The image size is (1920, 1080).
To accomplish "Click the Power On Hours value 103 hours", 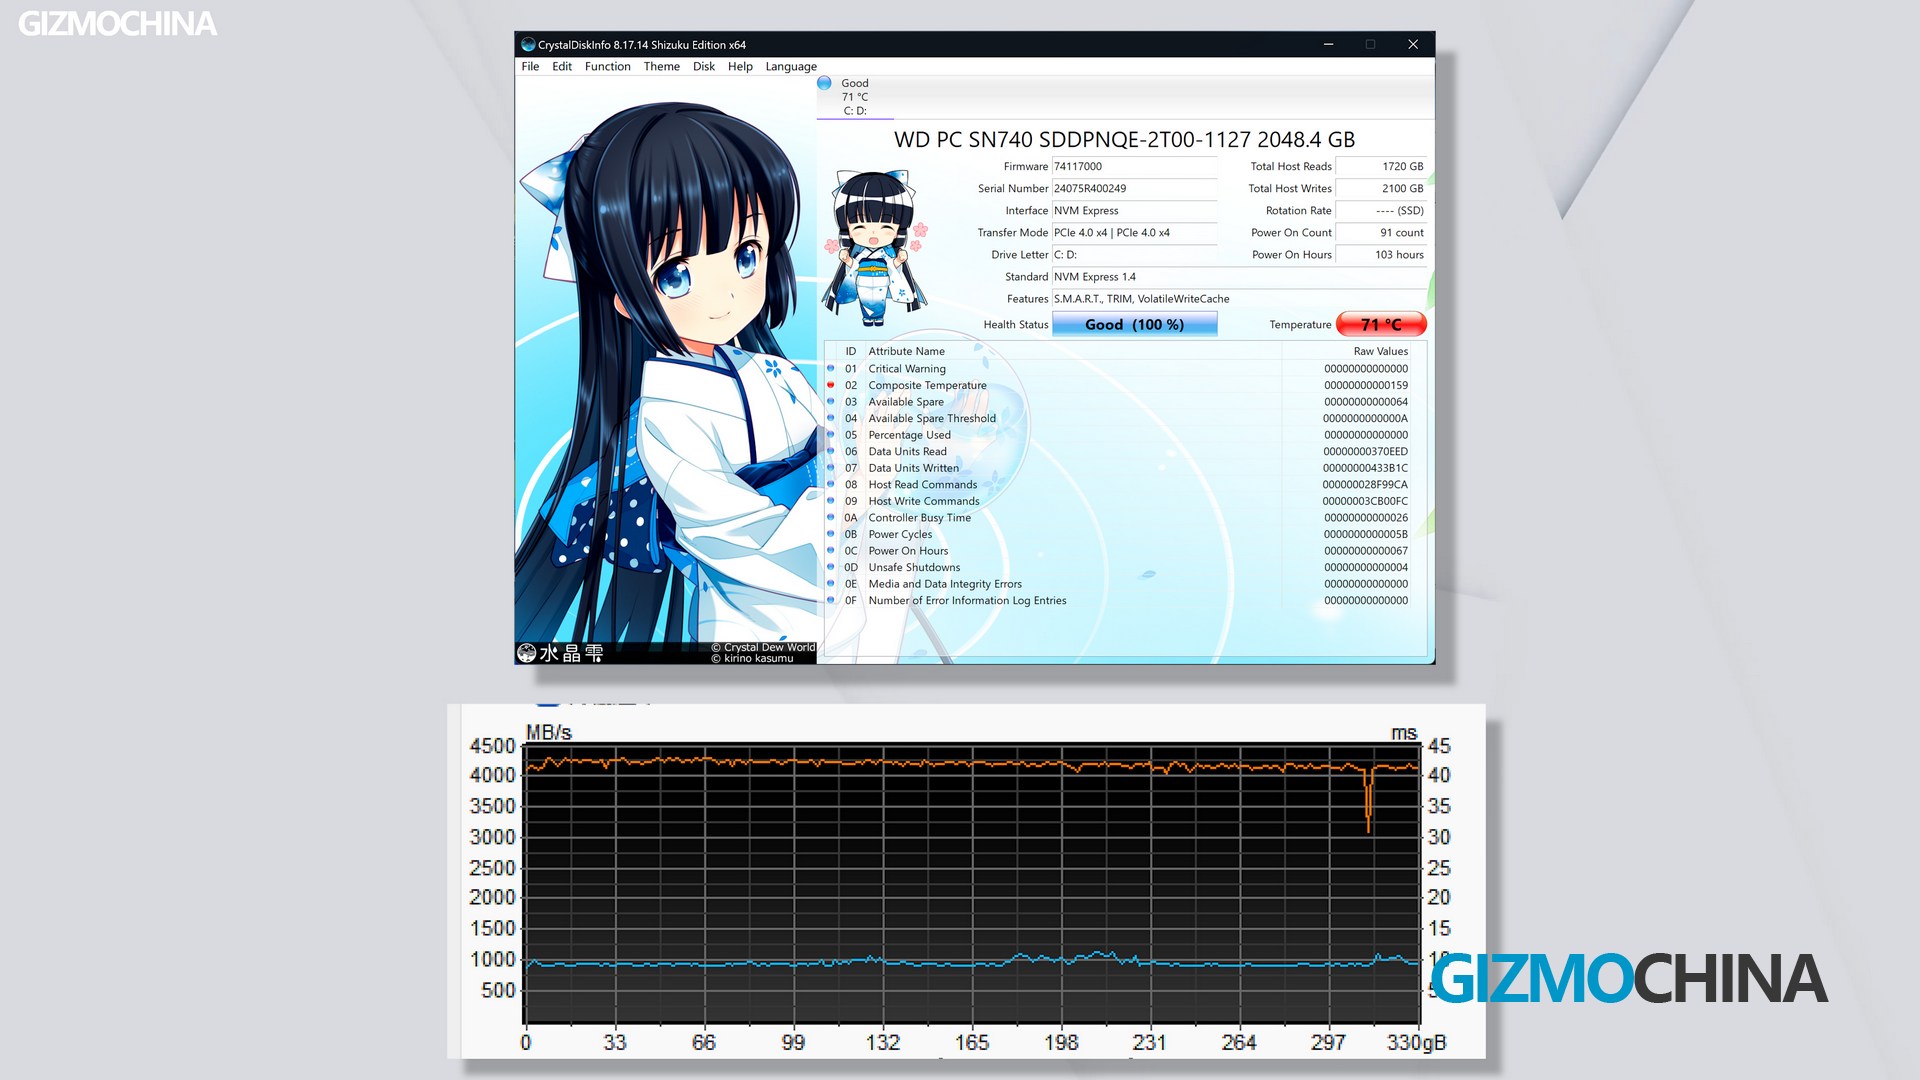I will 1381,255.
